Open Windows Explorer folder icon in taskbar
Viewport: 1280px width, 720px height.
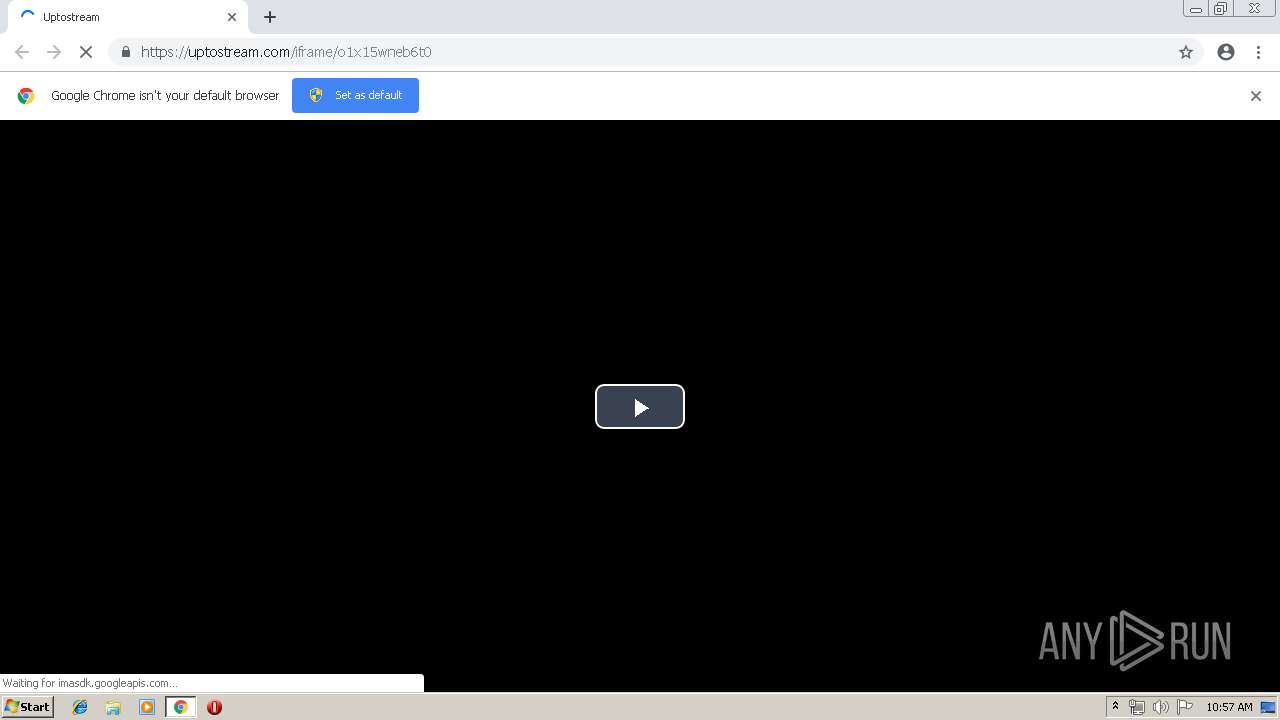click(113, 707)
